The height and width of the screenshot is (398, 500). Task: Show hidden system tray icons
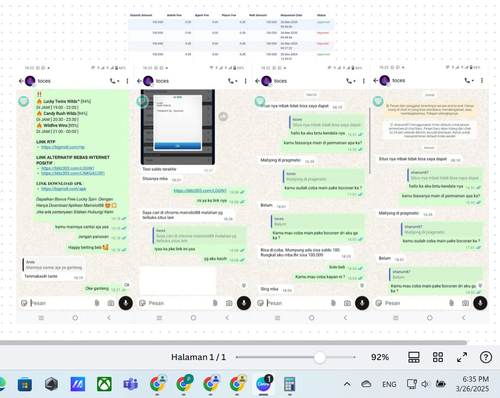(x=347, y=384)
